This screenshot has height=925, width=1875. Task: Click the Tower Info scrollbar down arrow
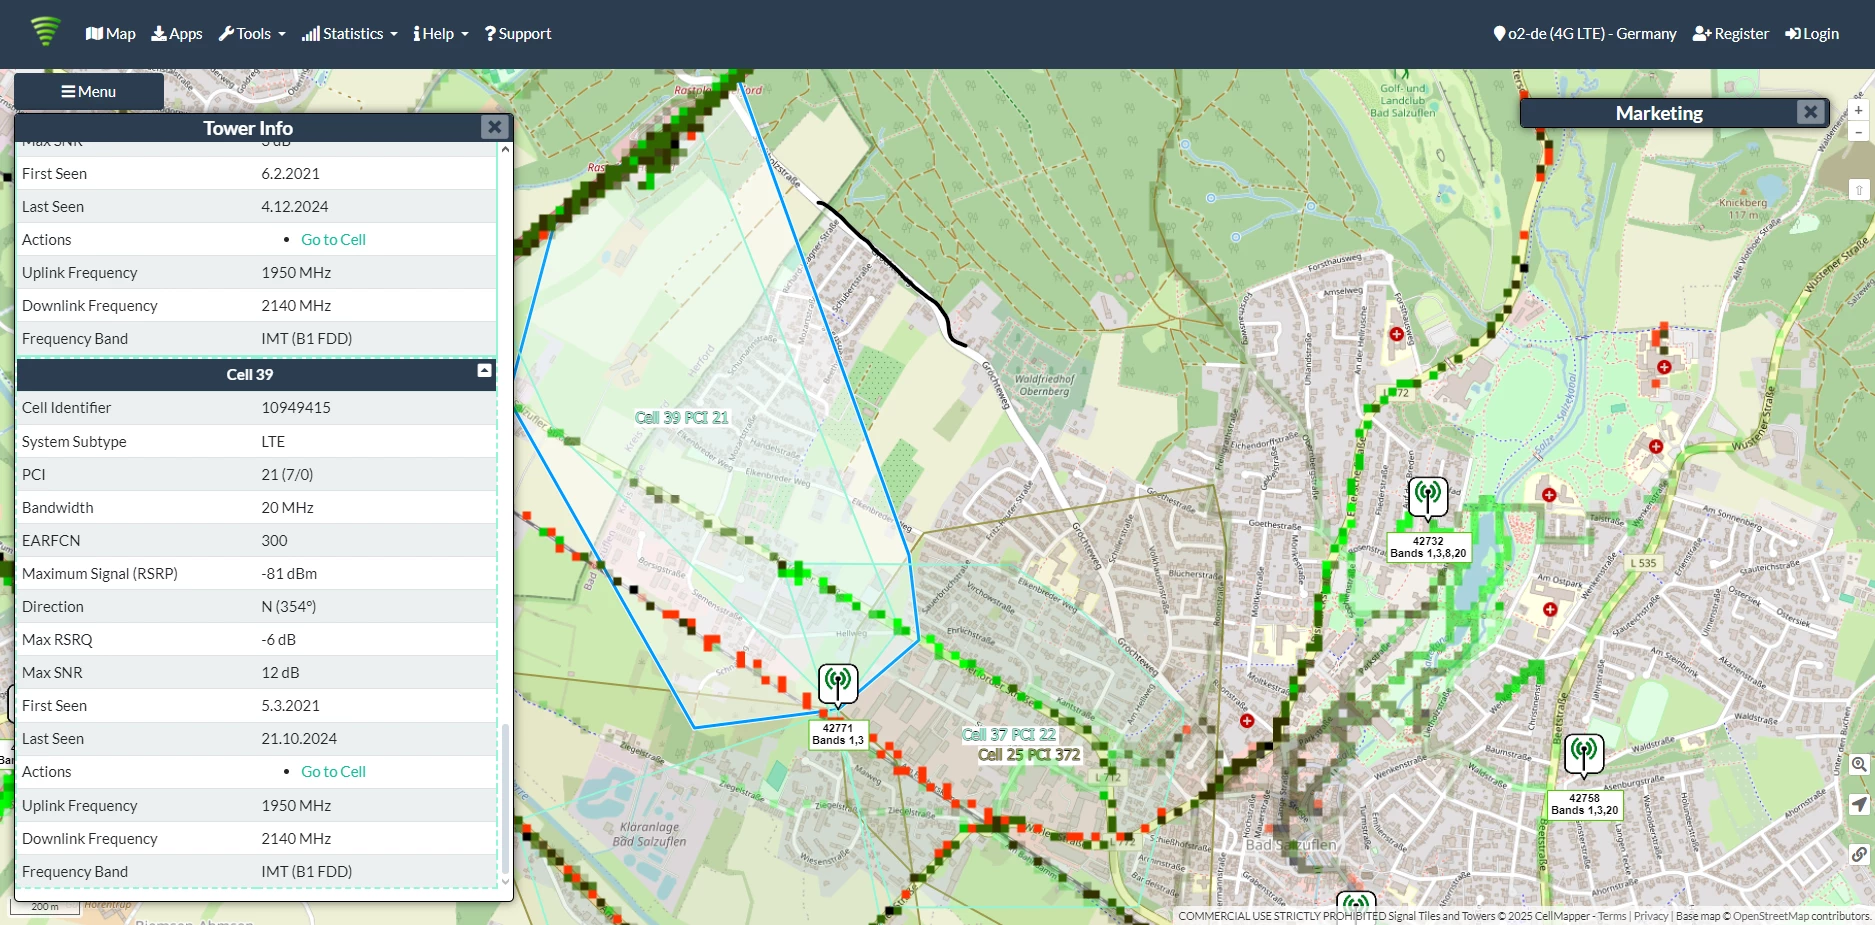(505, 881)
